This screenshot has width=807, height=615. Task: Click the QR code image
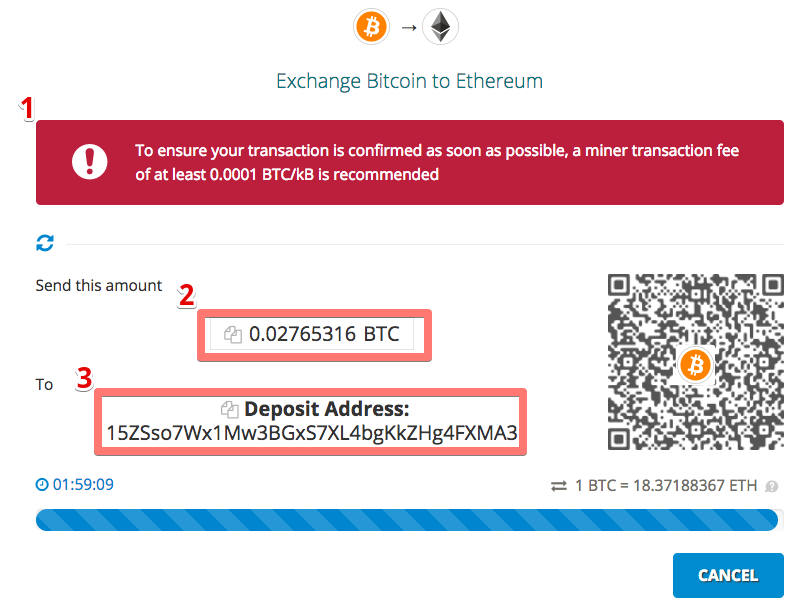click(696, 362)
